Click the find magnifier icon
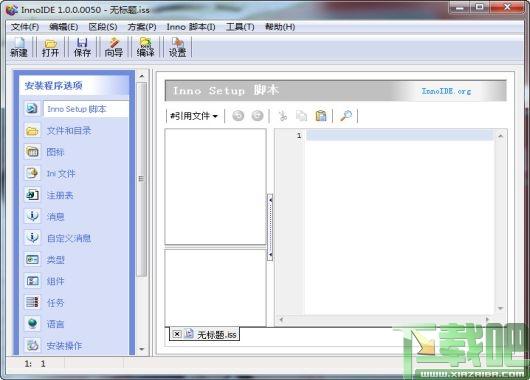The height and width of the screenshot is (380, 530). pyautogui.click(x=346, y=116)
